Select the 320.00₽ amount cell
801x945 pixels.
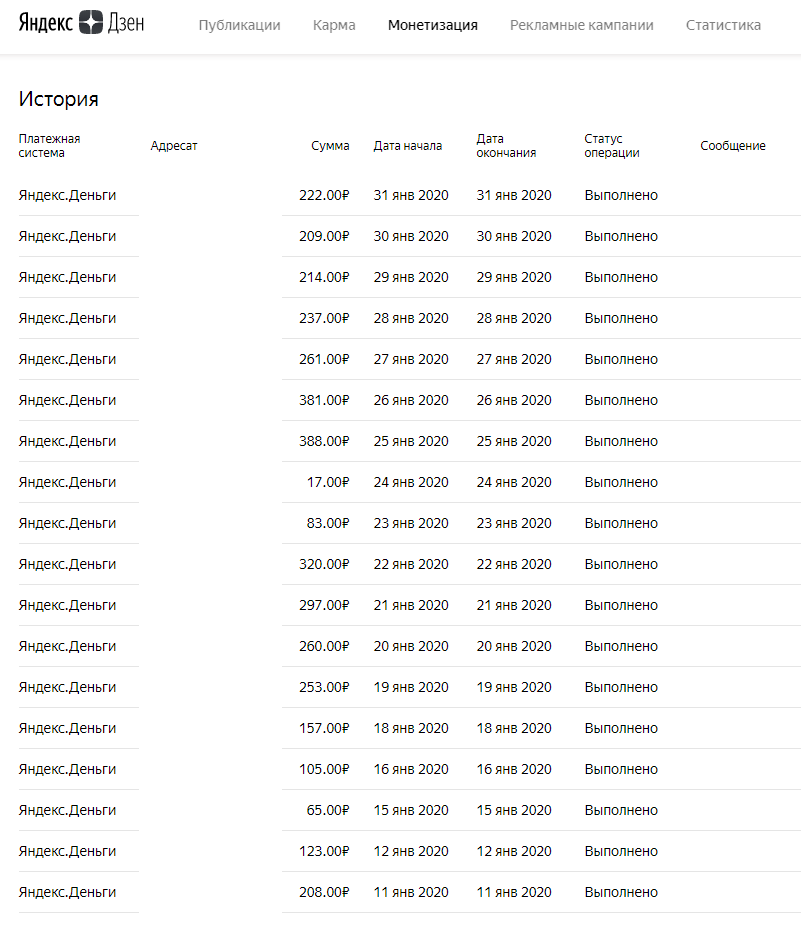324,564
